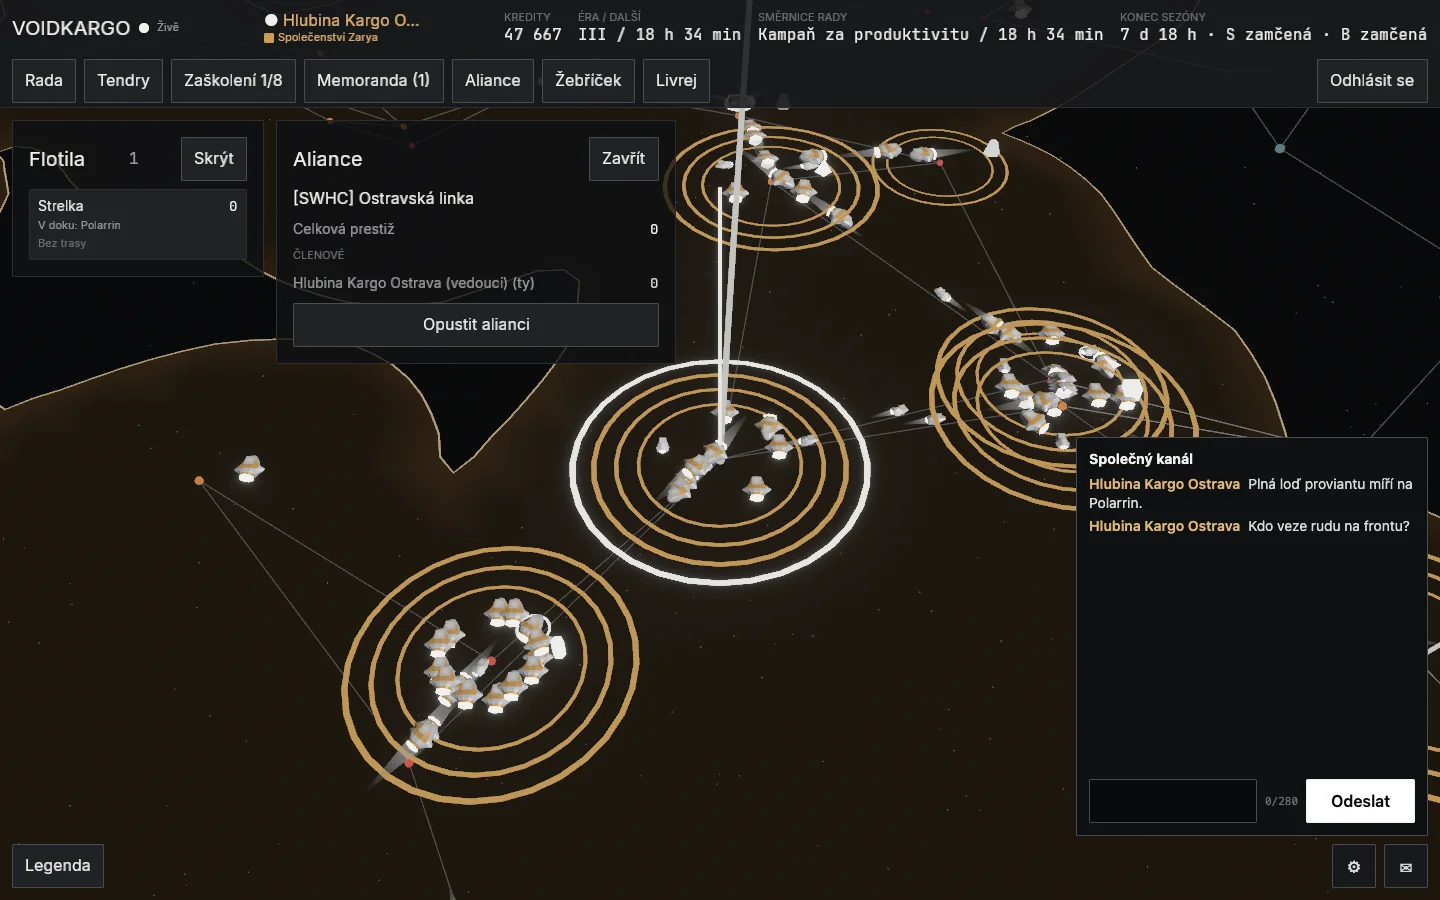Click the white status dot beside VOIDKARGO
Screen dimensions: 1440x900
tap(144, 28)
